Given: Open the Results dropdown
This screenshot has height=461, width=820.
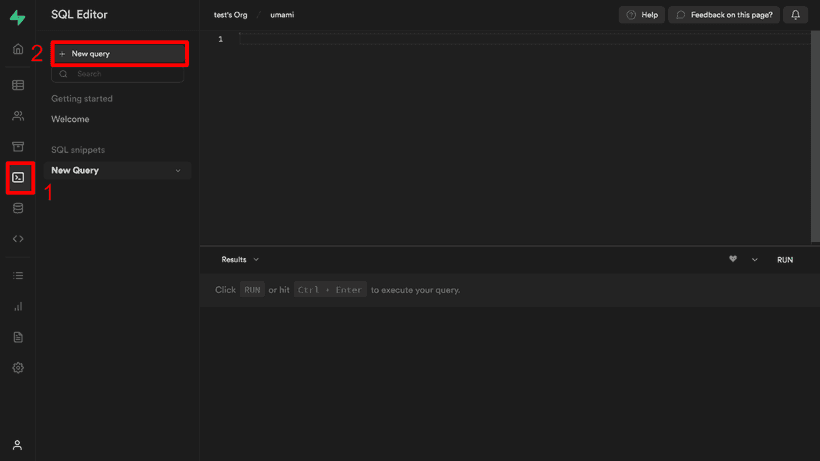Looking at the screenshot, I should [240, 260].
